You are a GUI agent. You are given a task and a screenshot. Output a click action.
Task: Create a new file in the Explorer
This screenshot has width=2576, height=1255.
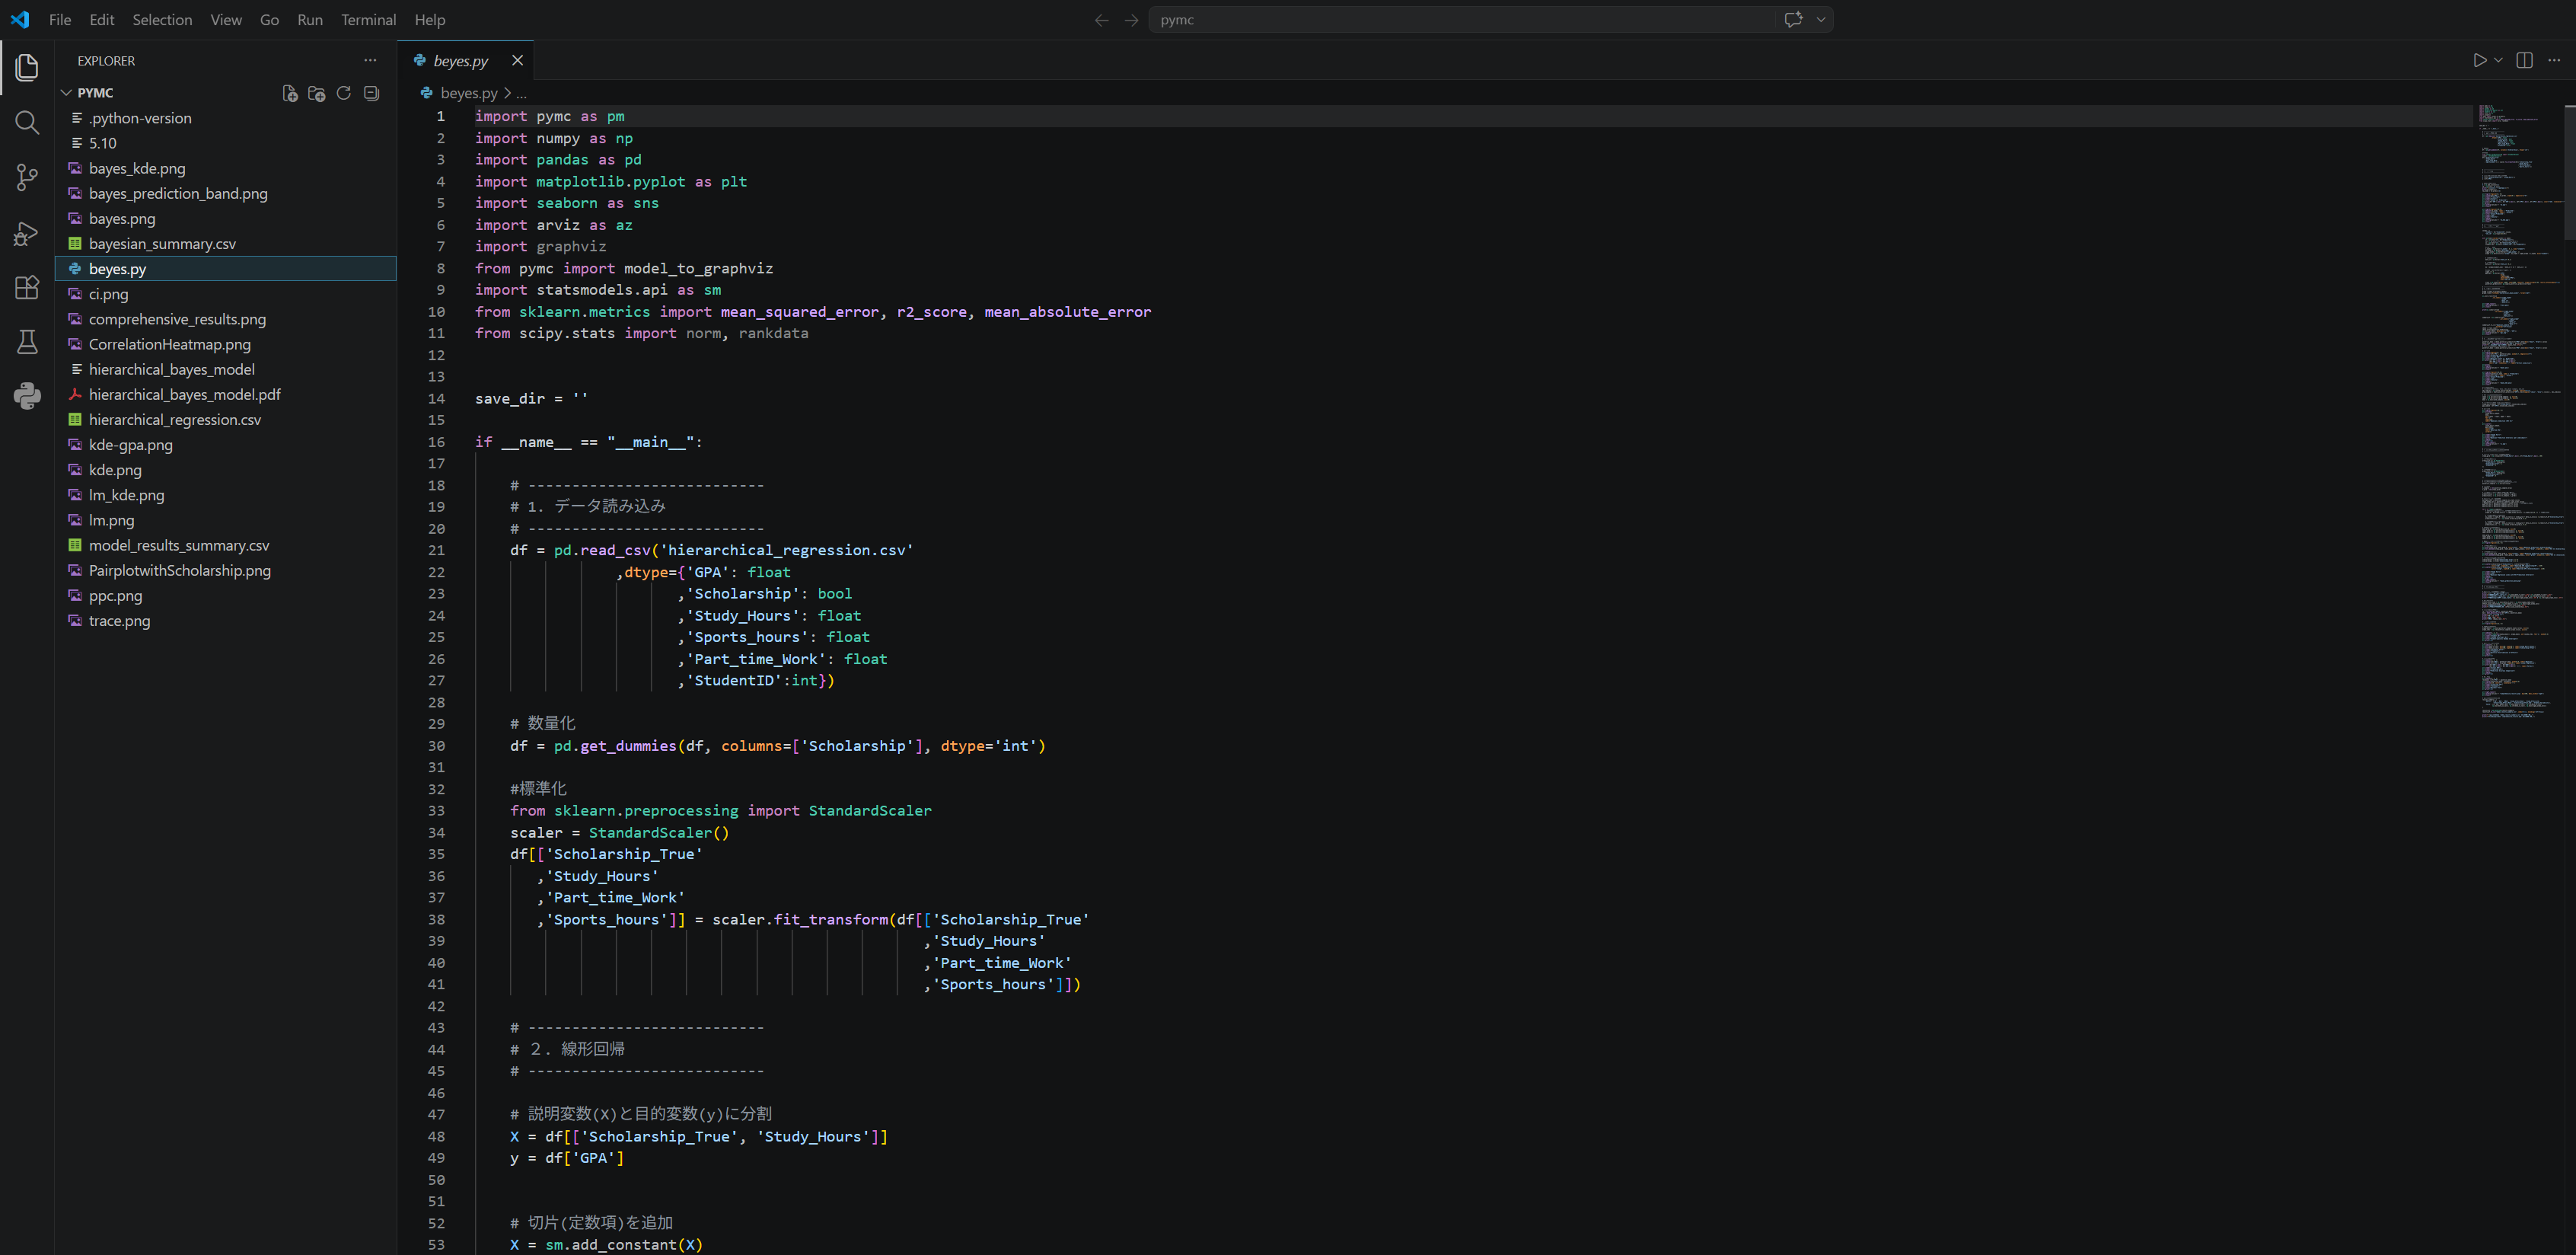point(289,93)
